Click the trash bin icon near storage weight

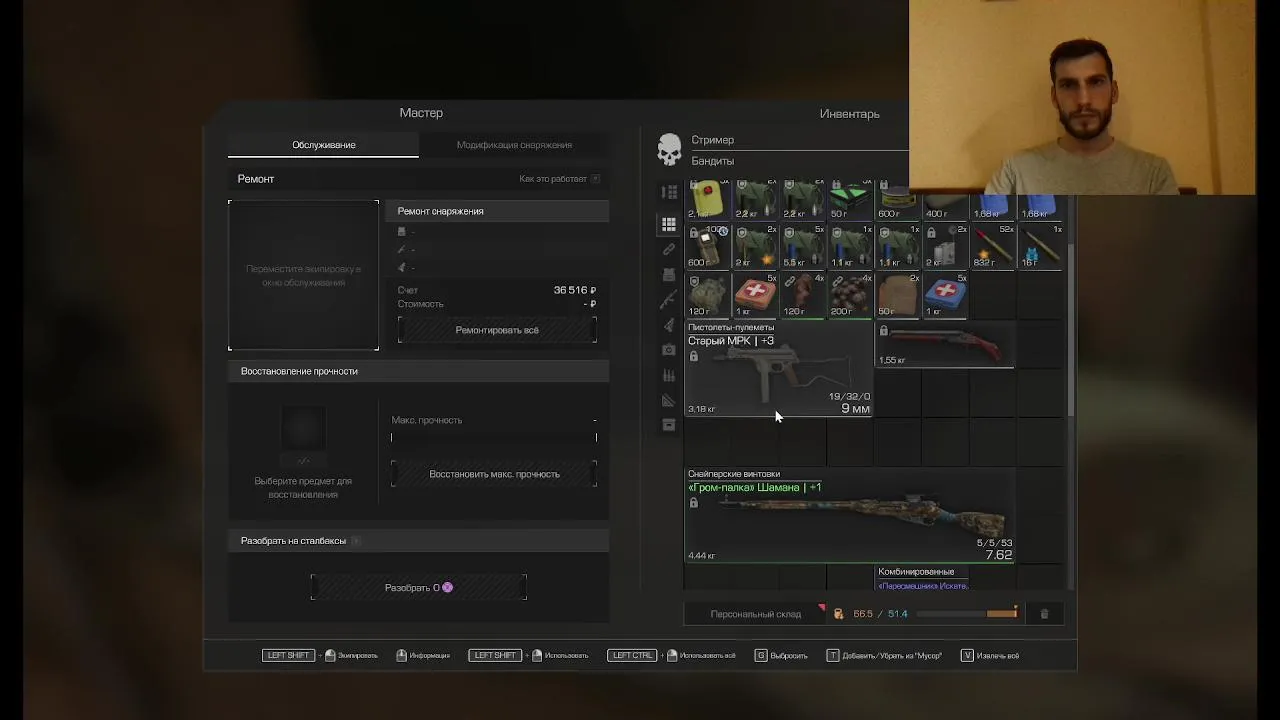coord(1044,614)
